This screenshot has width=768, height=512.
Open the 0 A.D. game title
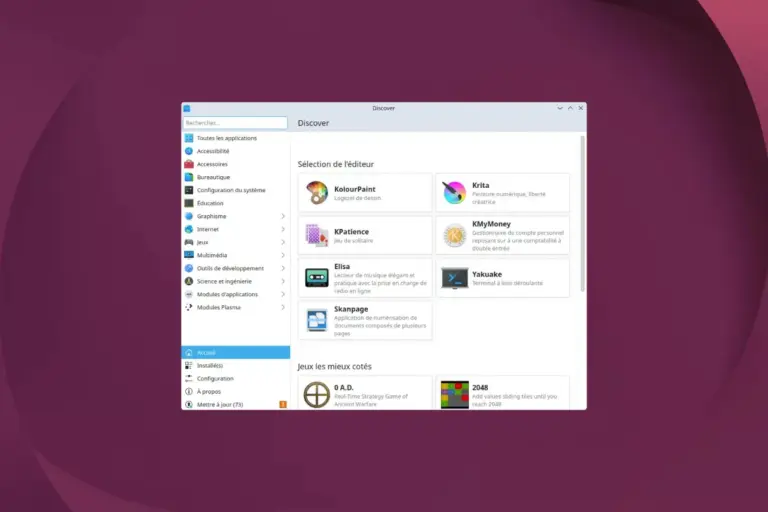pyautogui.click(x=343, y=388)
